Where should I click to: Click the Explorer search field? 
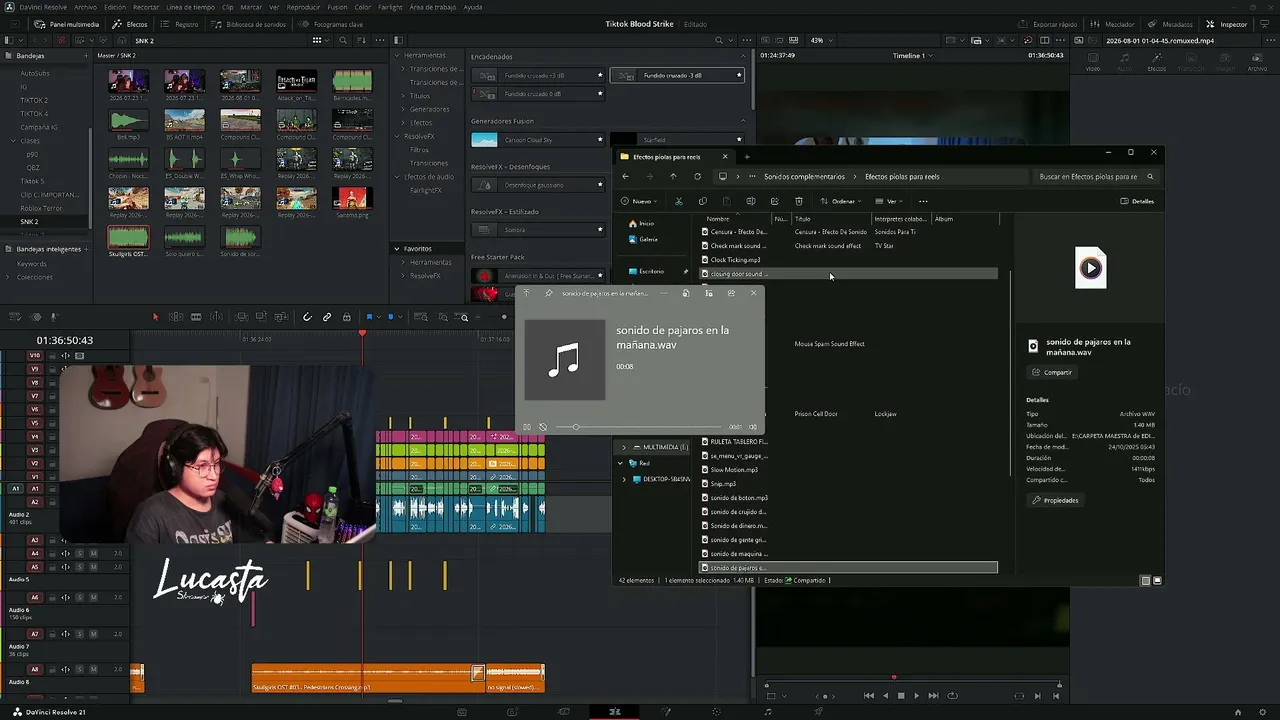[1097, 177]
